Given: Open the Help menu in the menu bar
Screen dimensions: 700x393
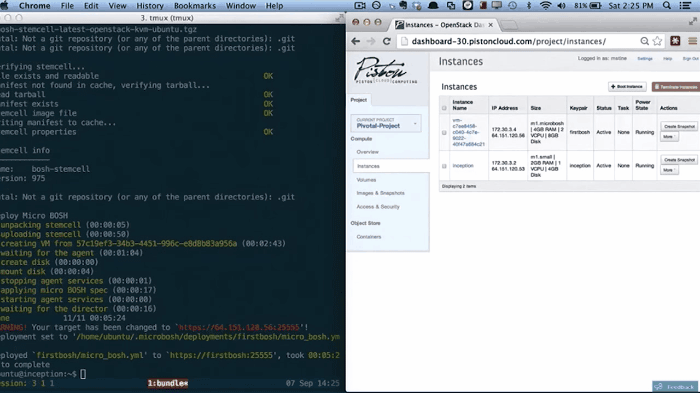Looking at the screenshot, I should 275,6.
